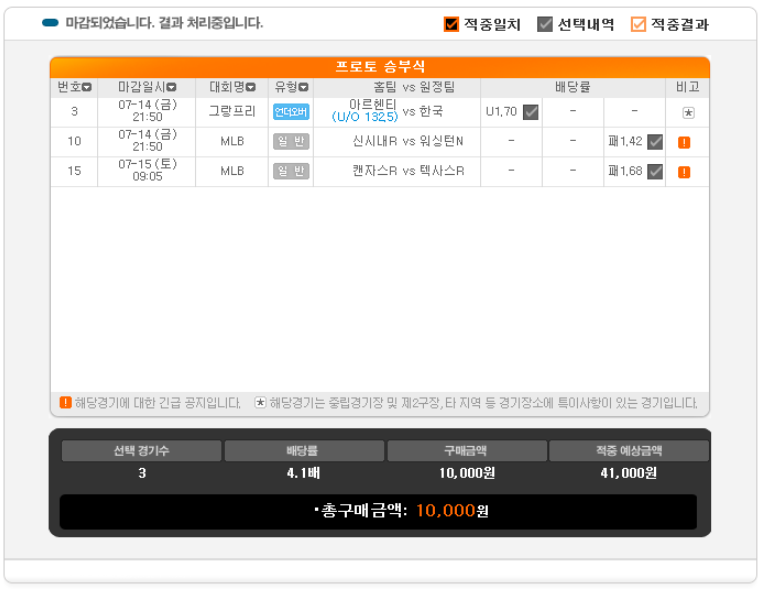The height and width of the screenshot is (590, 761).
Task: Toggle the 적중일치 checkbox
Action: pyautogui.click(x=451, y=24)
